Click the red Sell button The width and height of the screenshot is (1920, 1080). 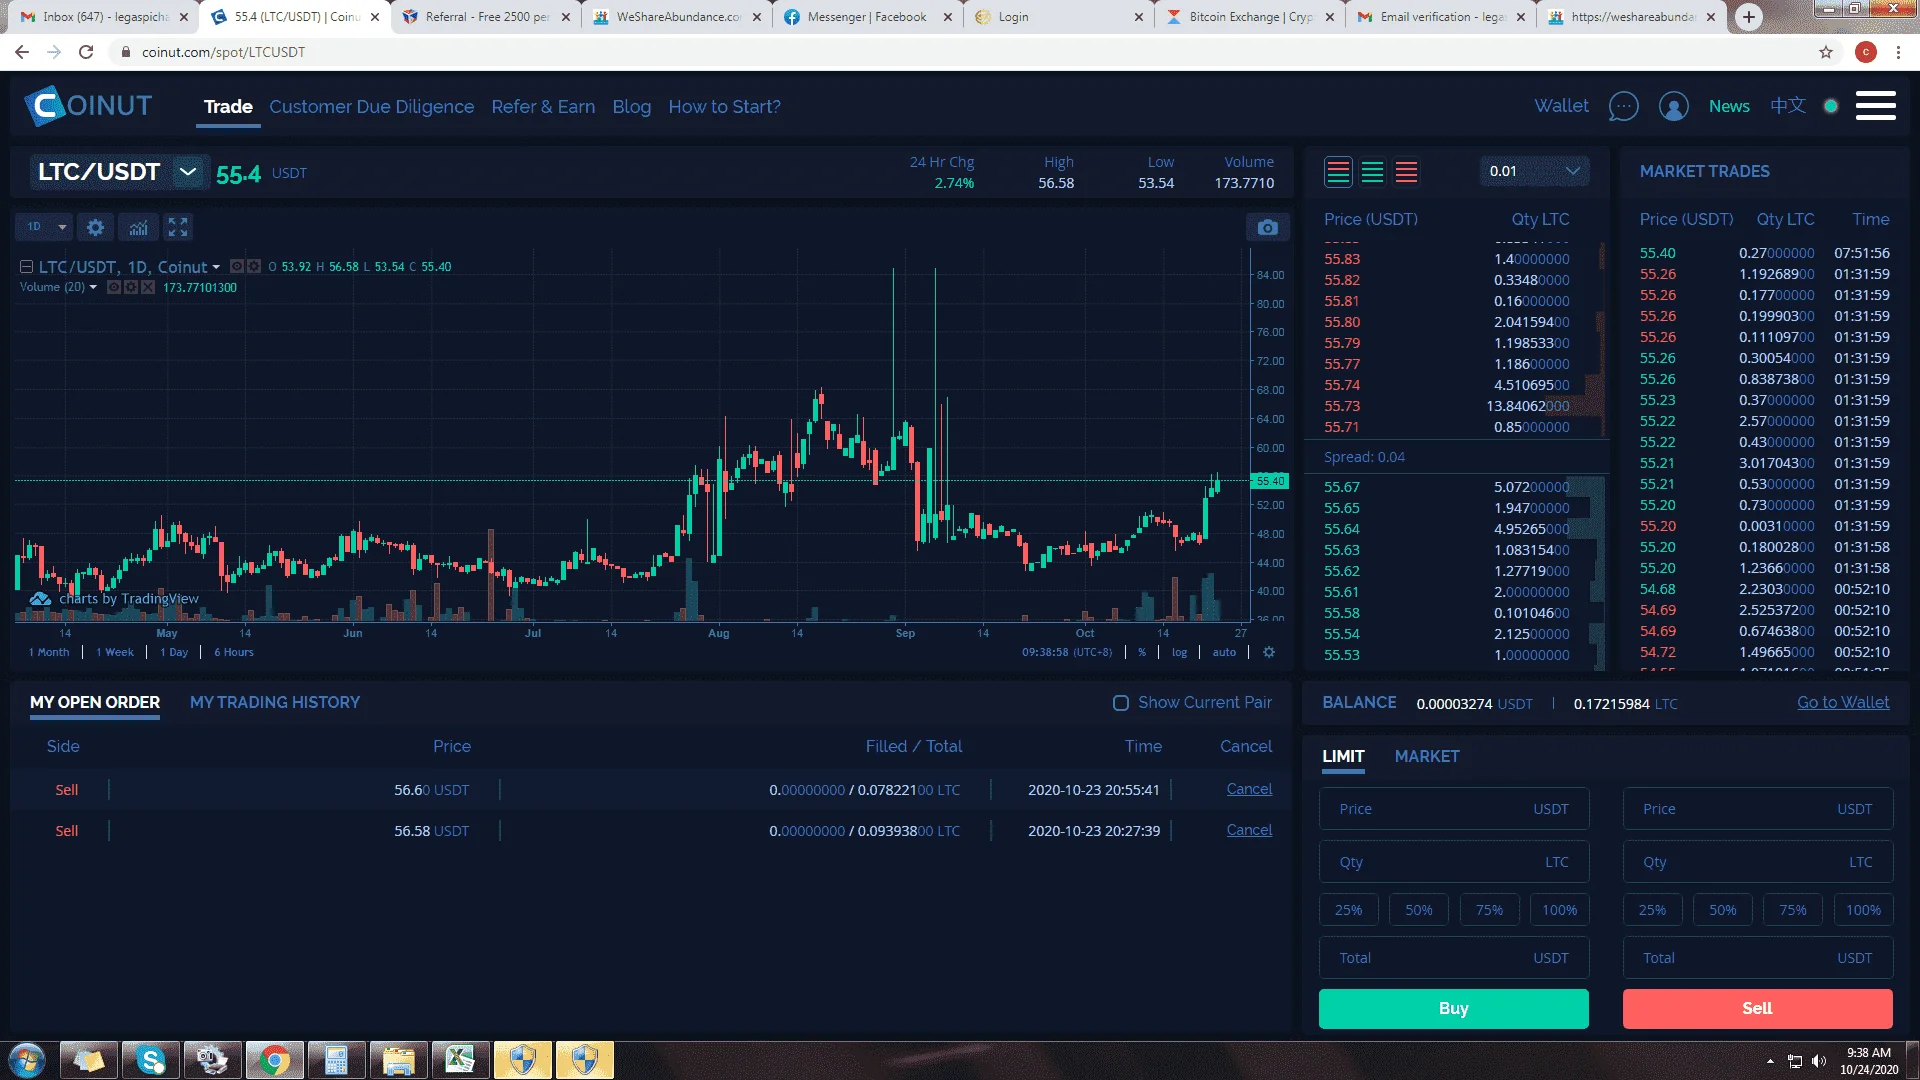pos(1757,1009)
